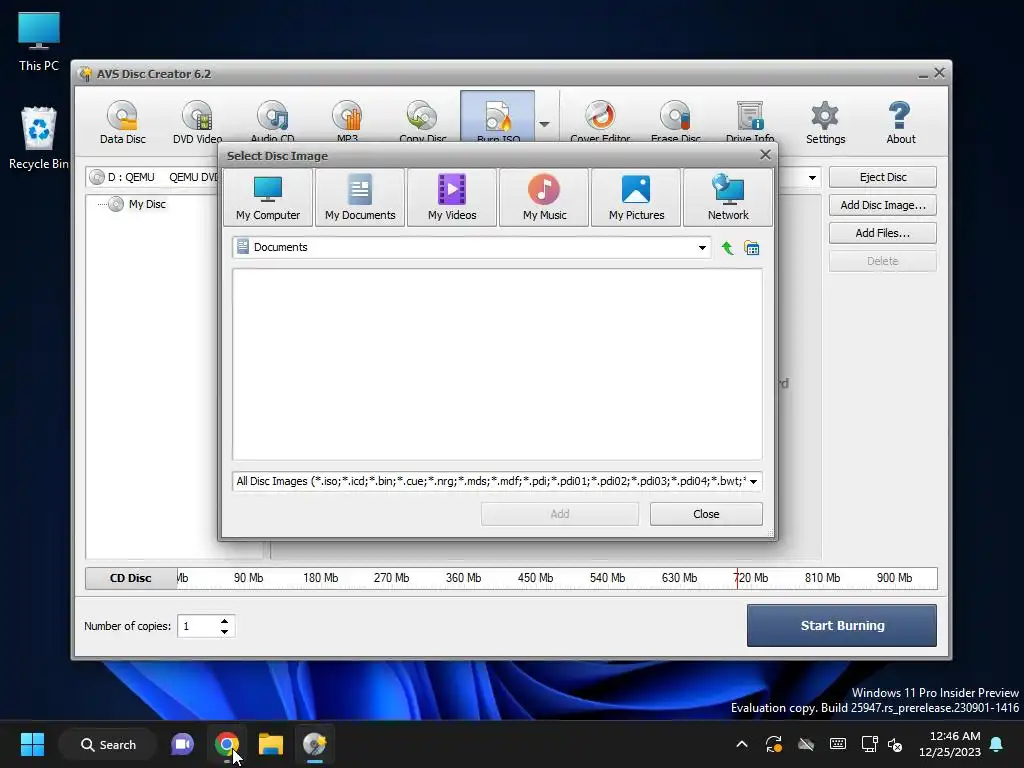
Task: Open File Explorer from taskbar
Action: tap(270, 744)
